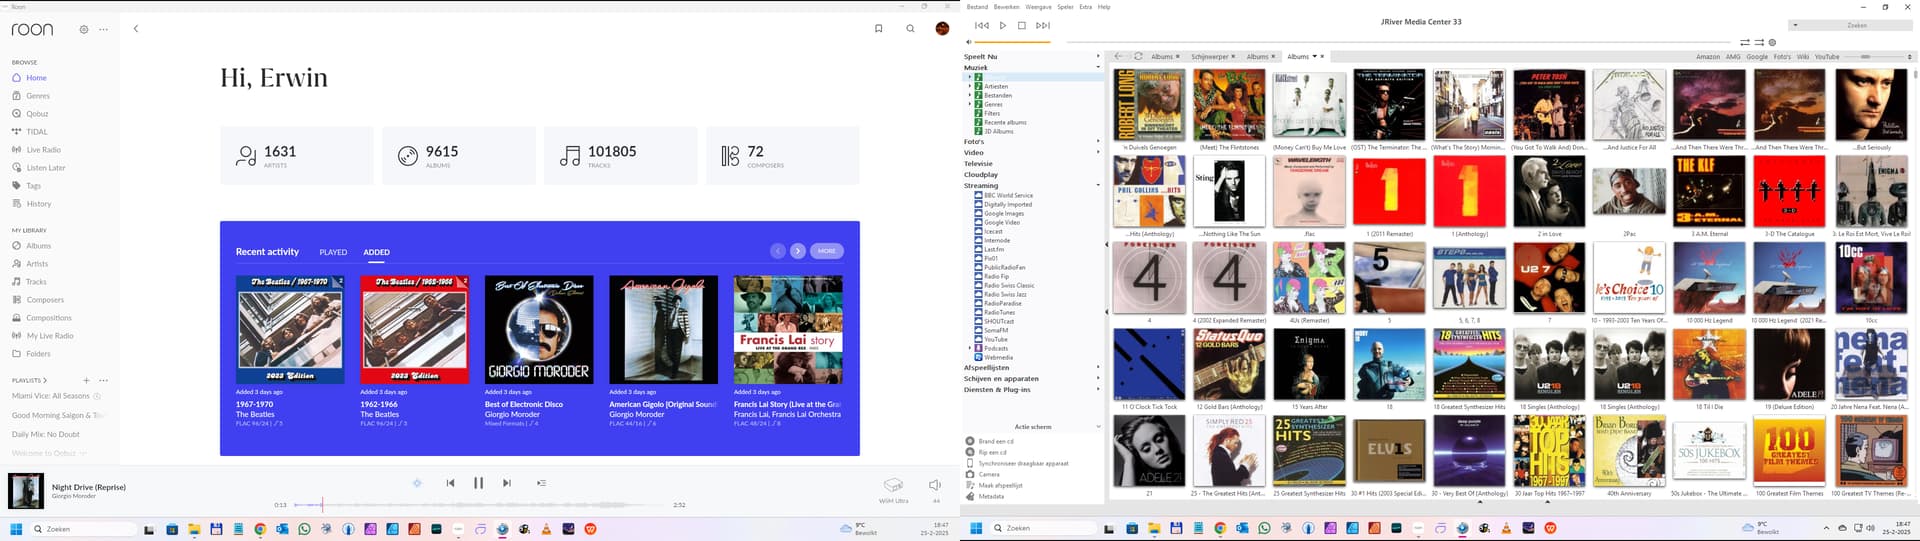Image resolution: width=1920 pixels, height=541 pixels.
Task: Click the YouTube link in JRiver toolbar
Action: [1827, 57]
